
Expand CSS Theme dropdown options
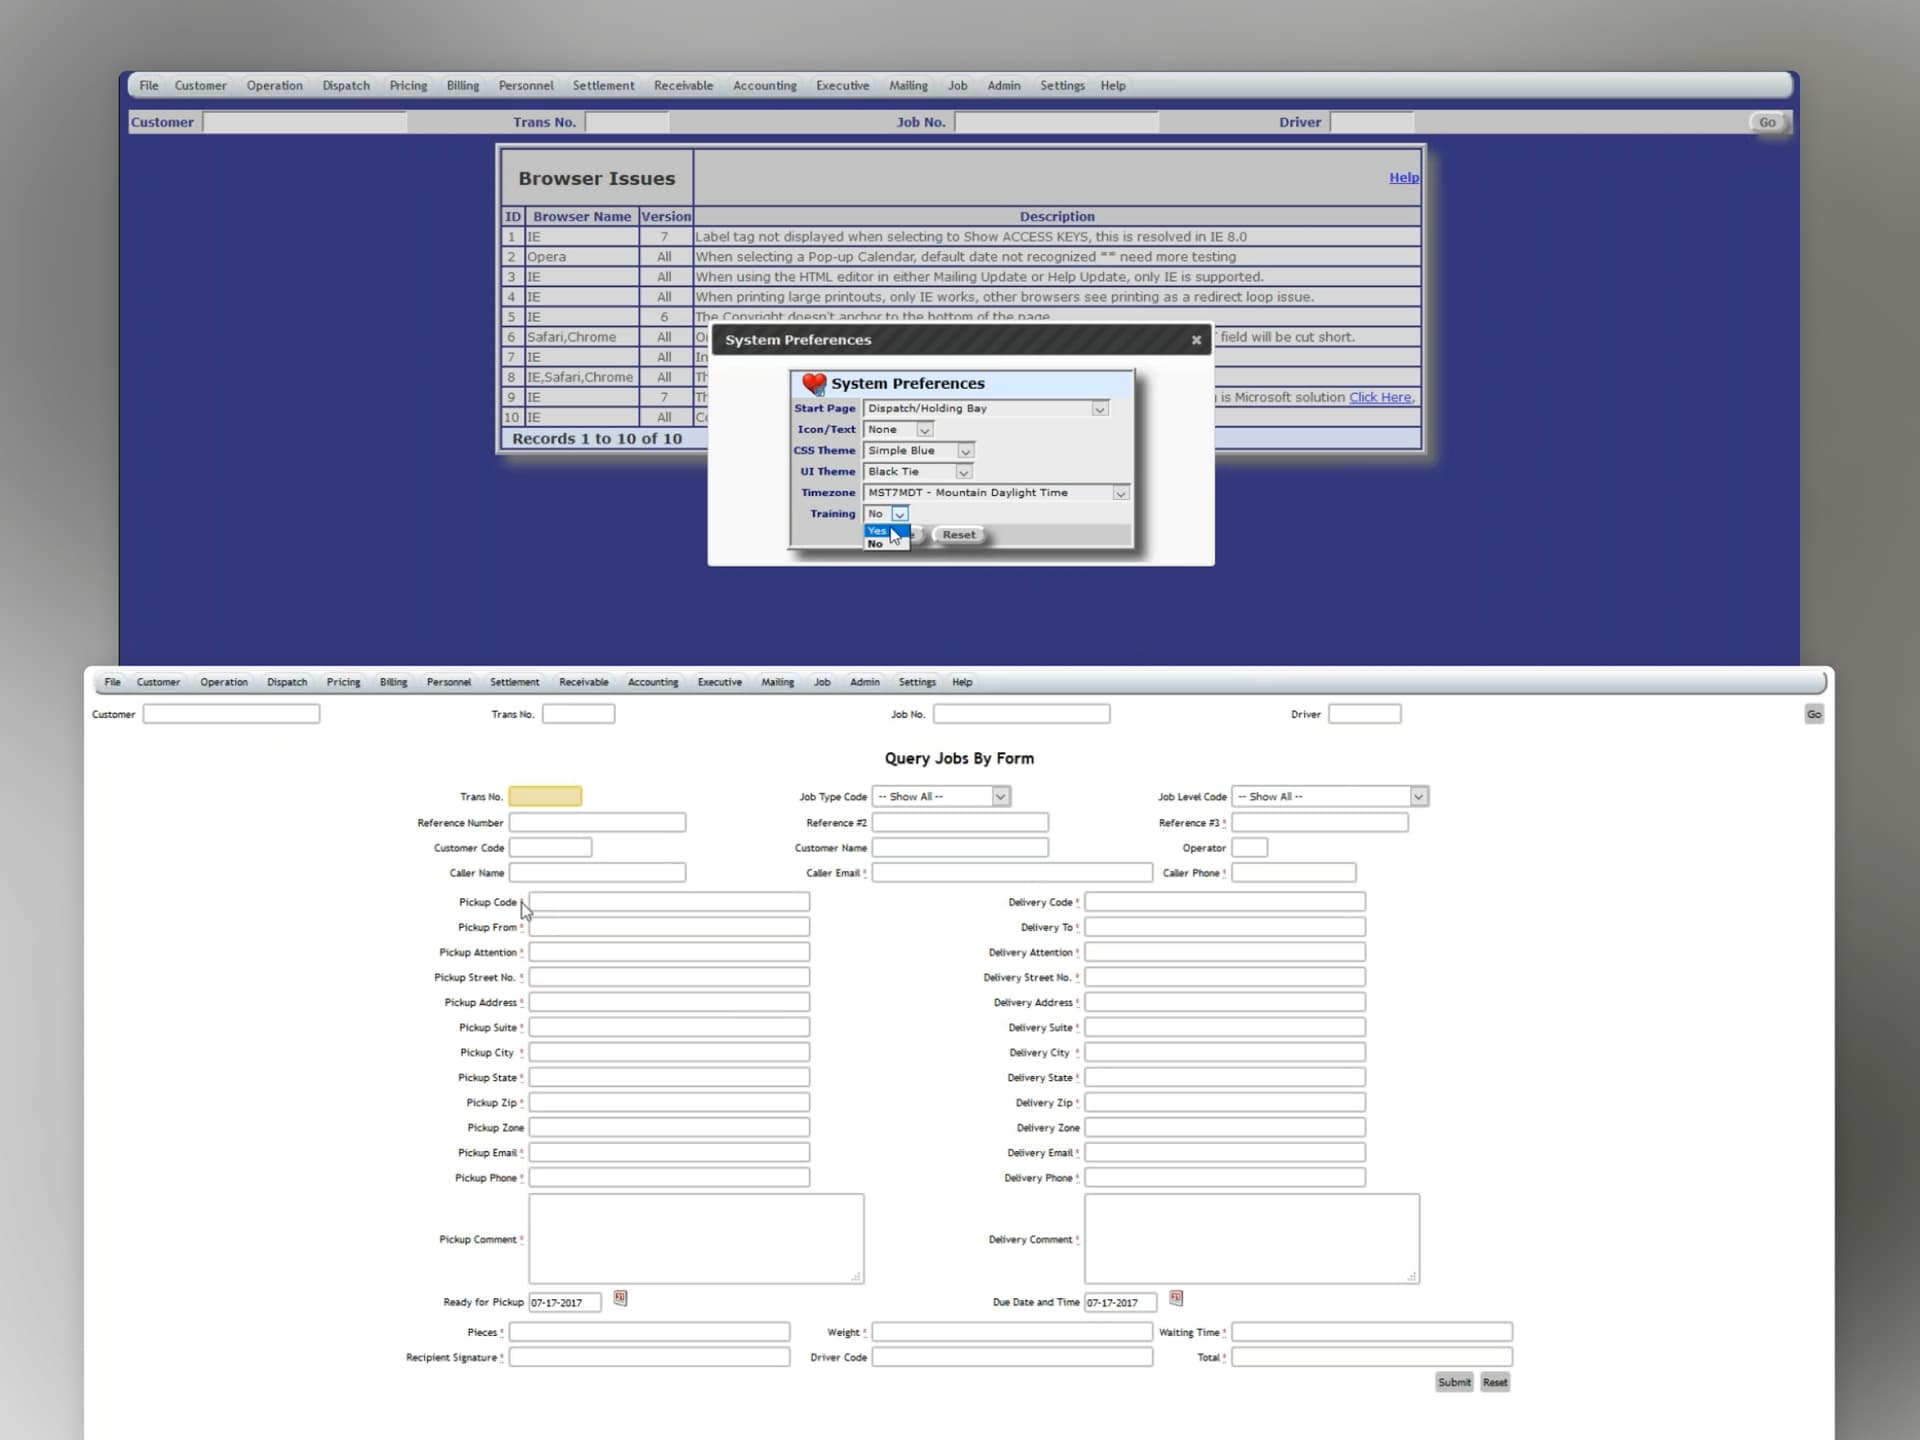point(963,452)
